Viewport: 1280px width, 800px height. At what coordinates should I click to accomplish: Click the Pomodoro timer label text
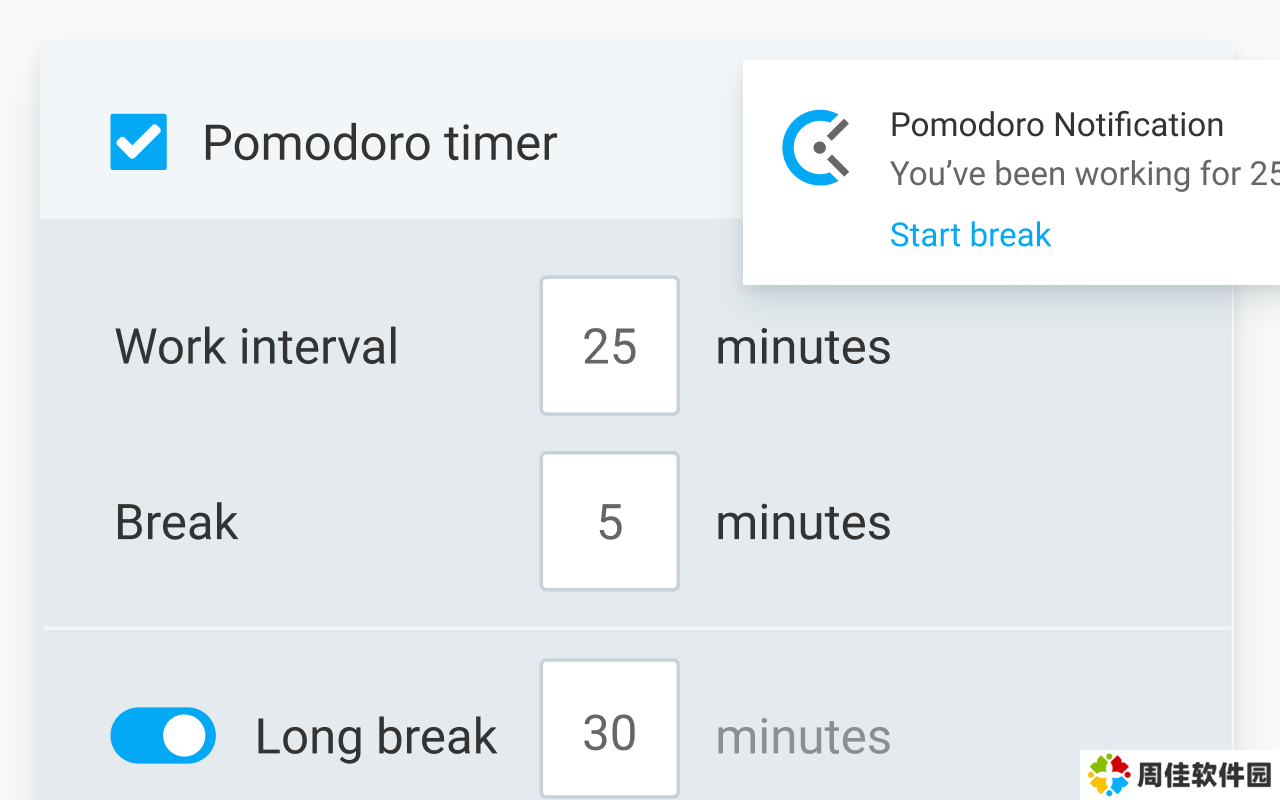click(x=380, y=143)
